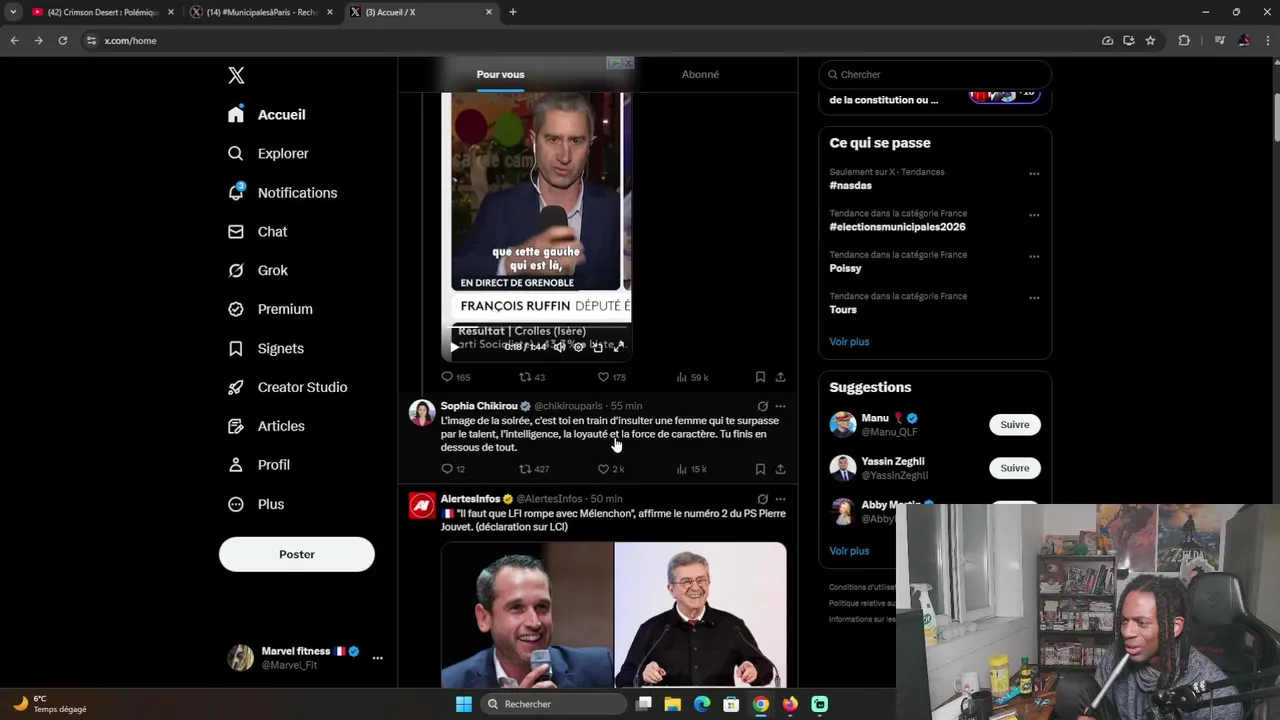1280x720 pixels.
Task: Open the #nasdas trend
Action: (x=850, y=186)
